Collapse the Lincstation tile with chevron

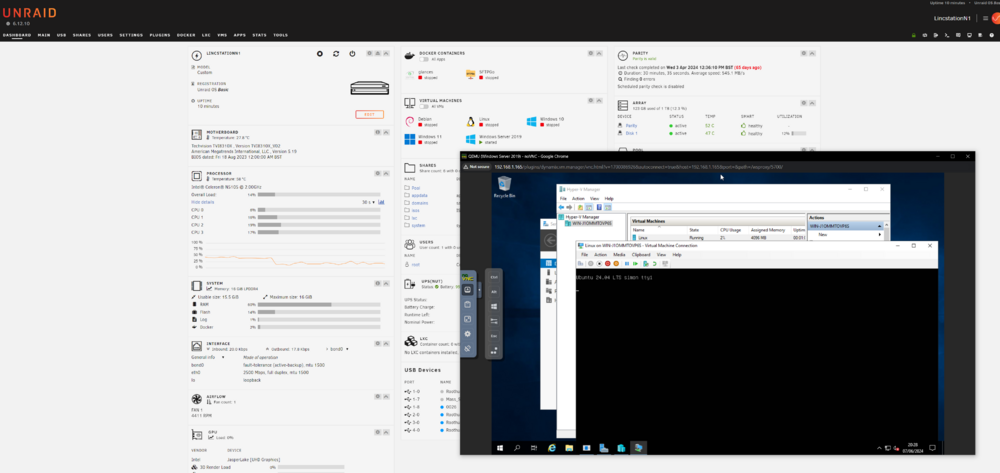coord(386,54)
